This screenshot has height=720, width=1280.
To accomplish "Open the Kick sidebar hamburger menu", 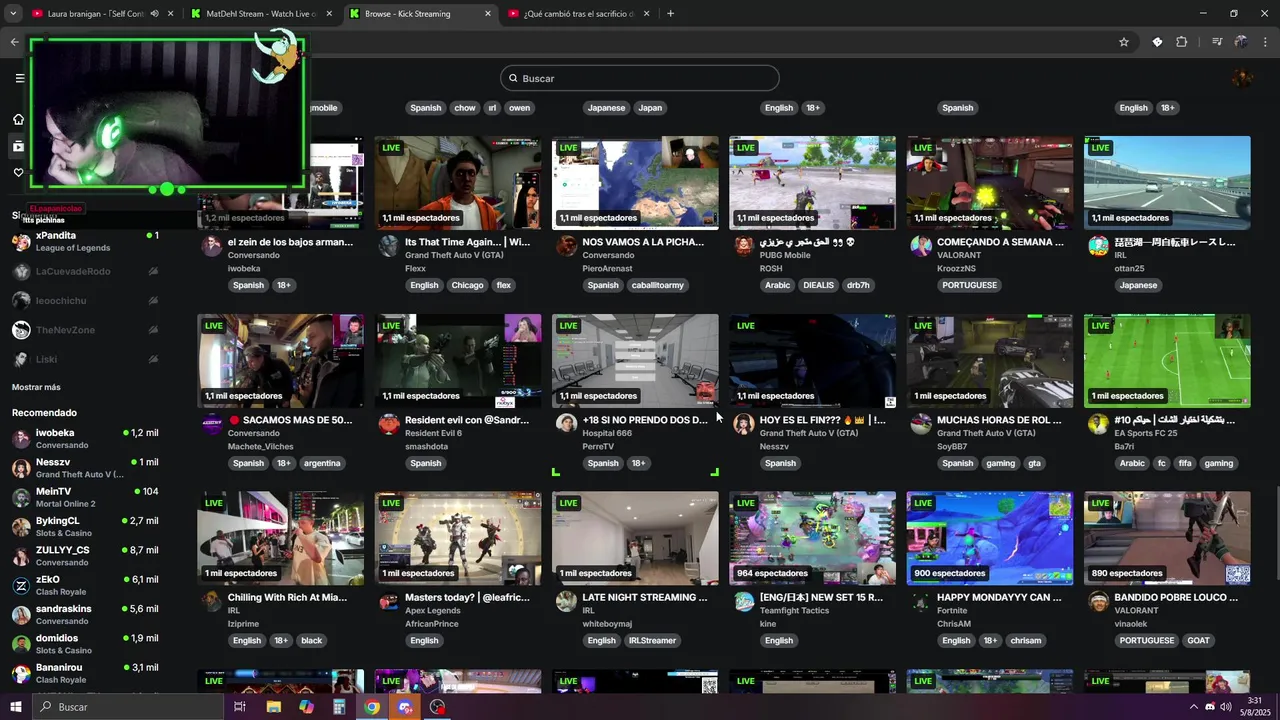I will (x=19, y=78).
